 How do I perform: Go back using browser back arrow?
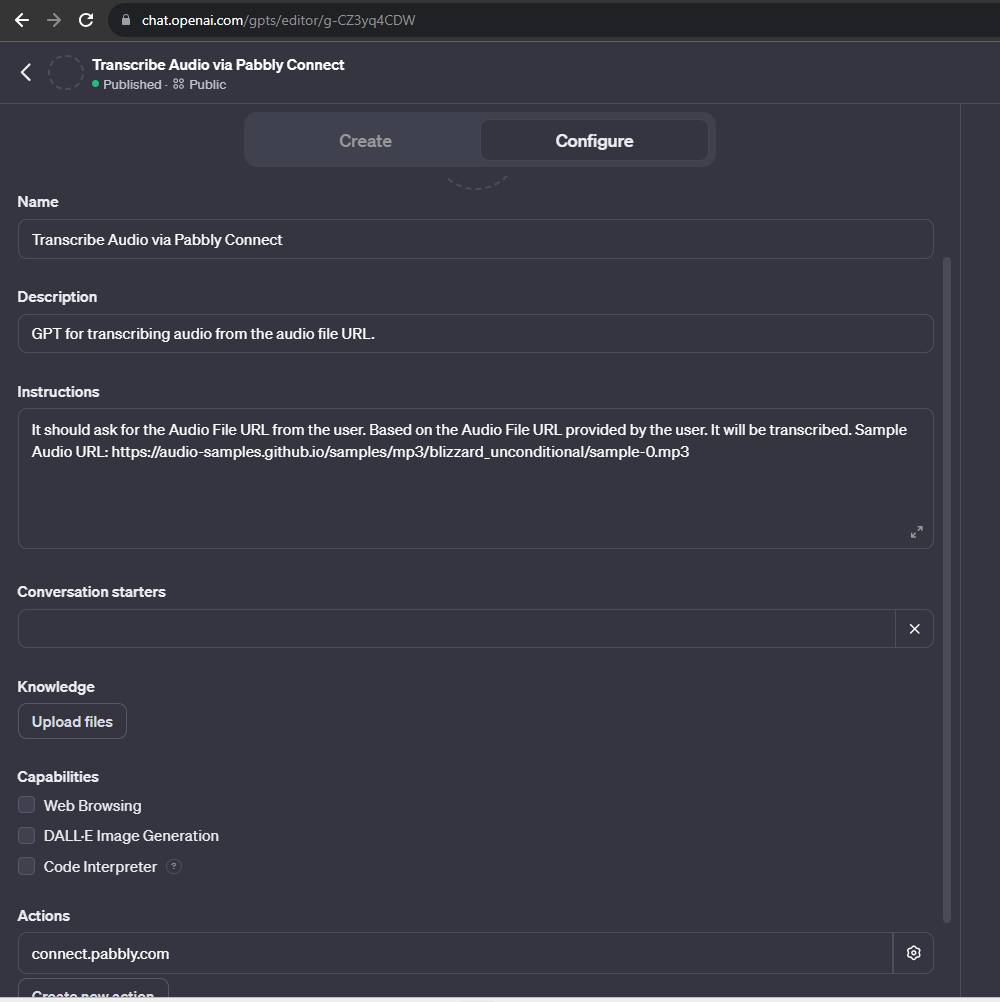[22, 20]
